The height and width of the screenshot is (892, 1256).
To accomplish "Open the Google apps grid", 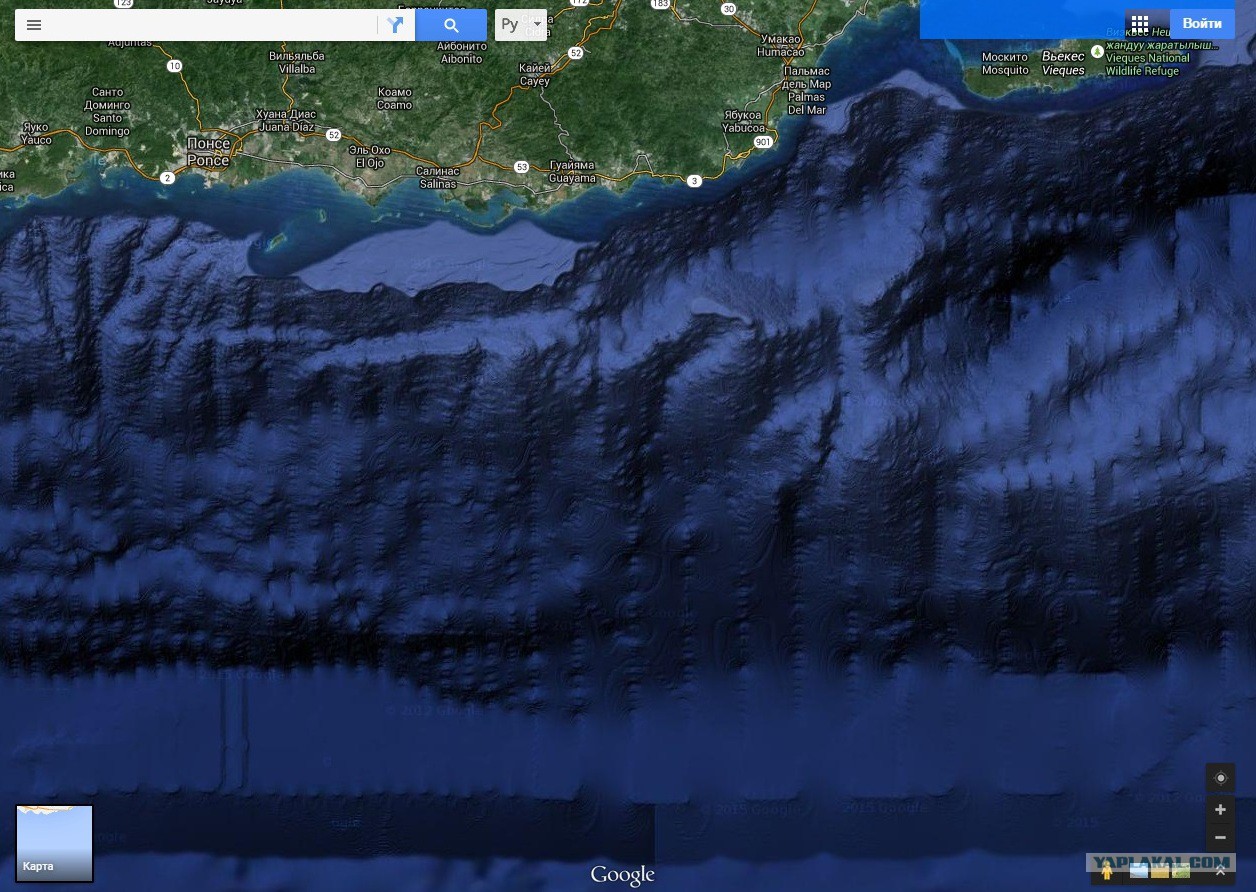I will [1140, 23].
